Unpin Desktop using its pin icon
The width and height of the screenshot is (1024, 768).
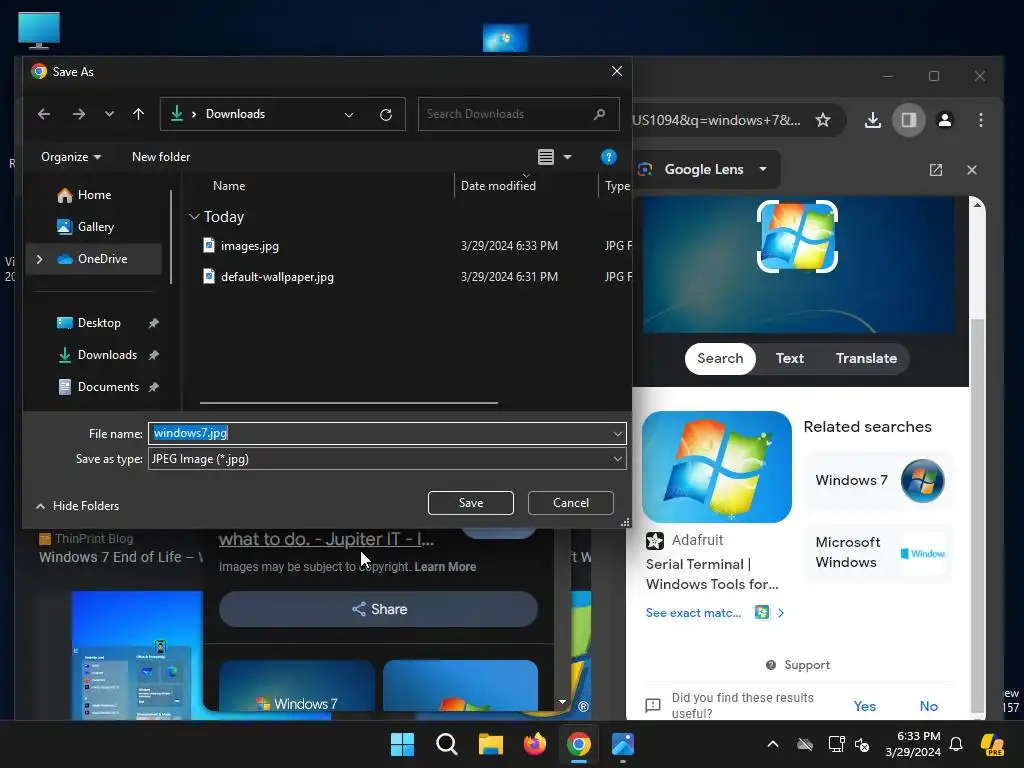(x=153, y=323)
